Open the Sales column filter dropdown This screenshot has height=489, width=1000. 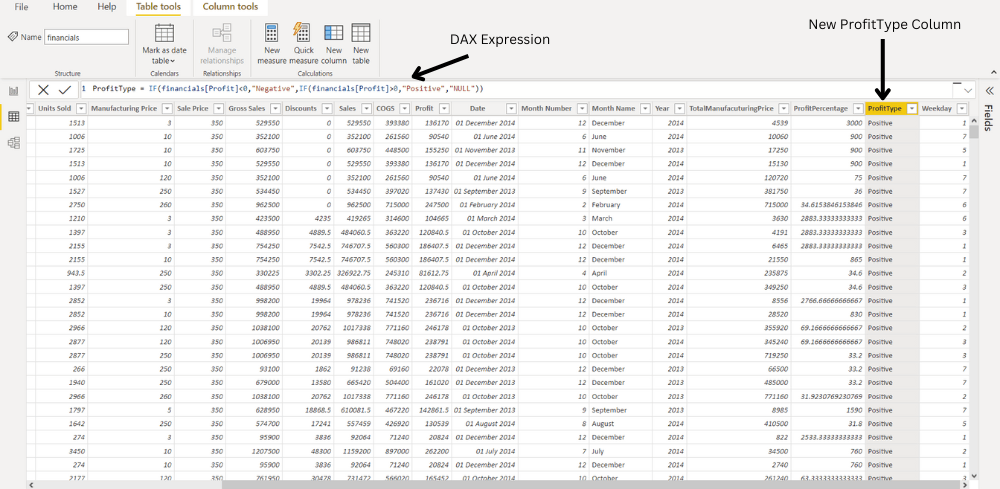point(366,108)
